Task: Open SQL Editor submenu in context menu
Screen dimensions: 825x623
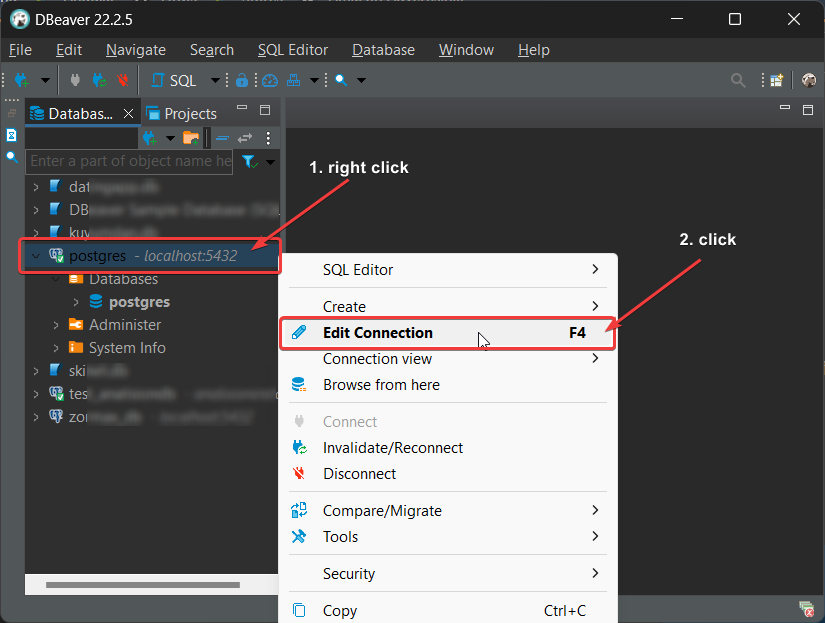Action: pos(447,269)
